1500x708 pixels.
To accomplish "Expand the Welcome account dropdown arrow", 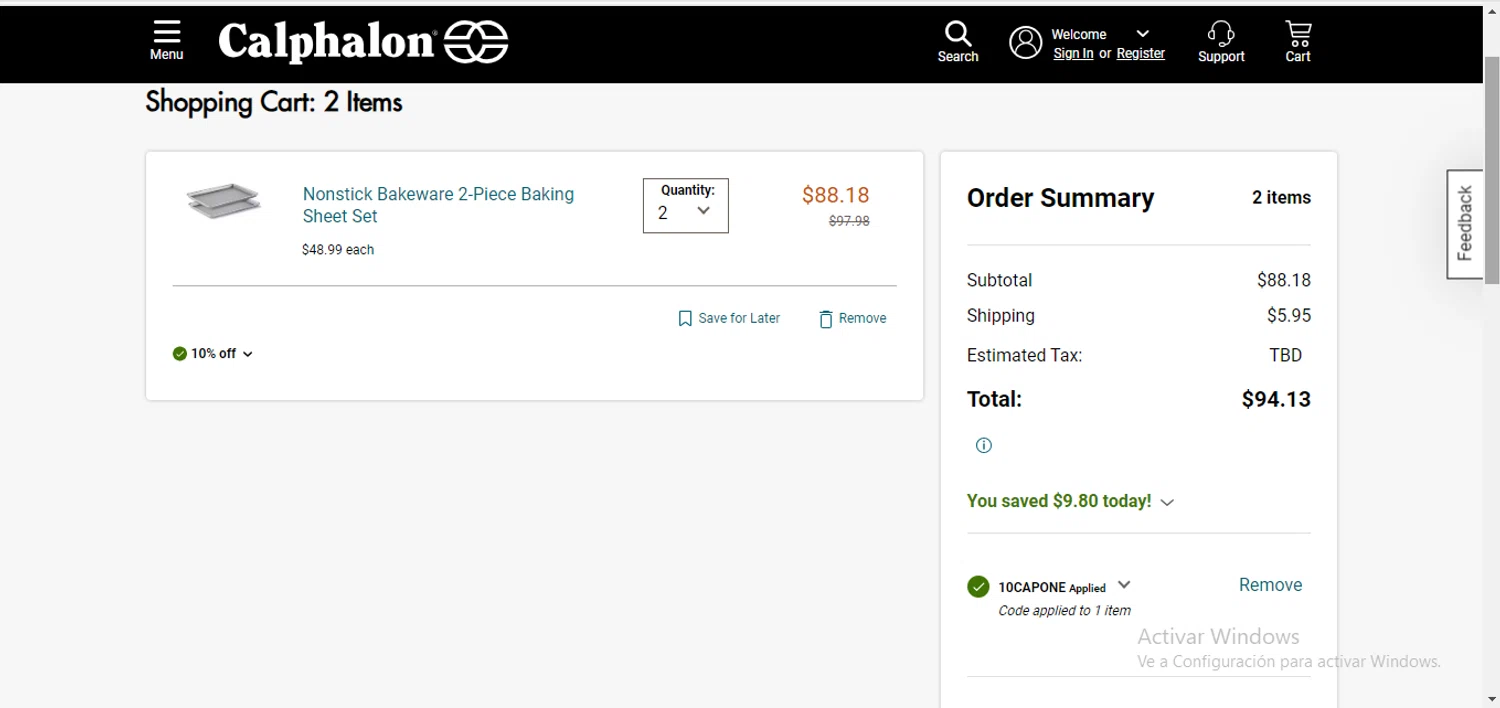I will point(1143,34).
